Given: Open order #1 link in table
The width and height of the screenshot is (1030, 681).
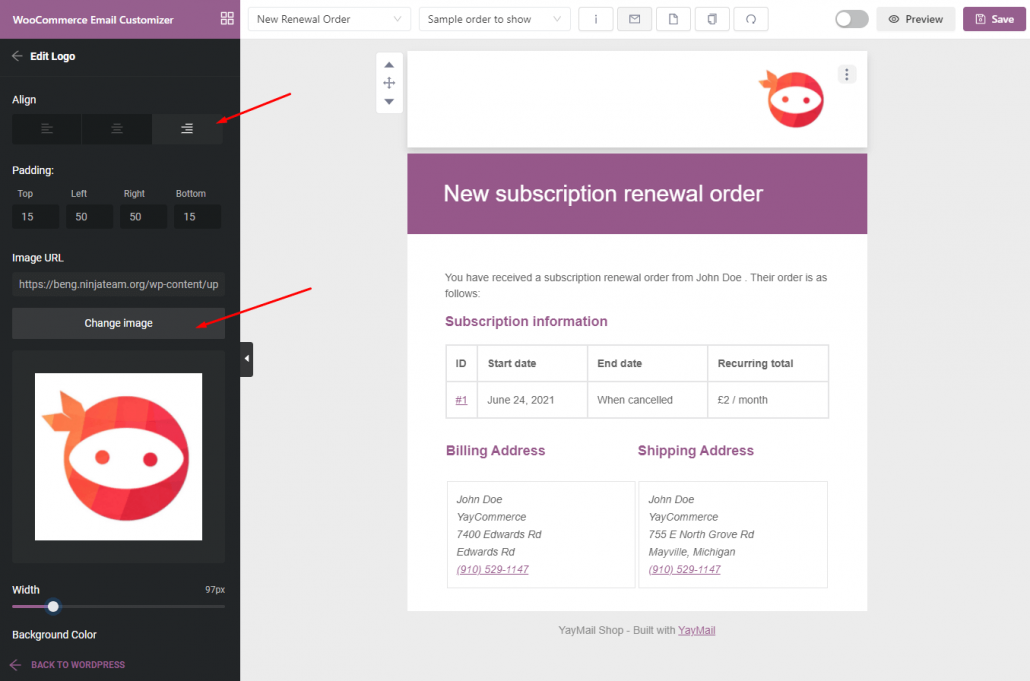Looking at the screenshot, I should click(461, 400).
